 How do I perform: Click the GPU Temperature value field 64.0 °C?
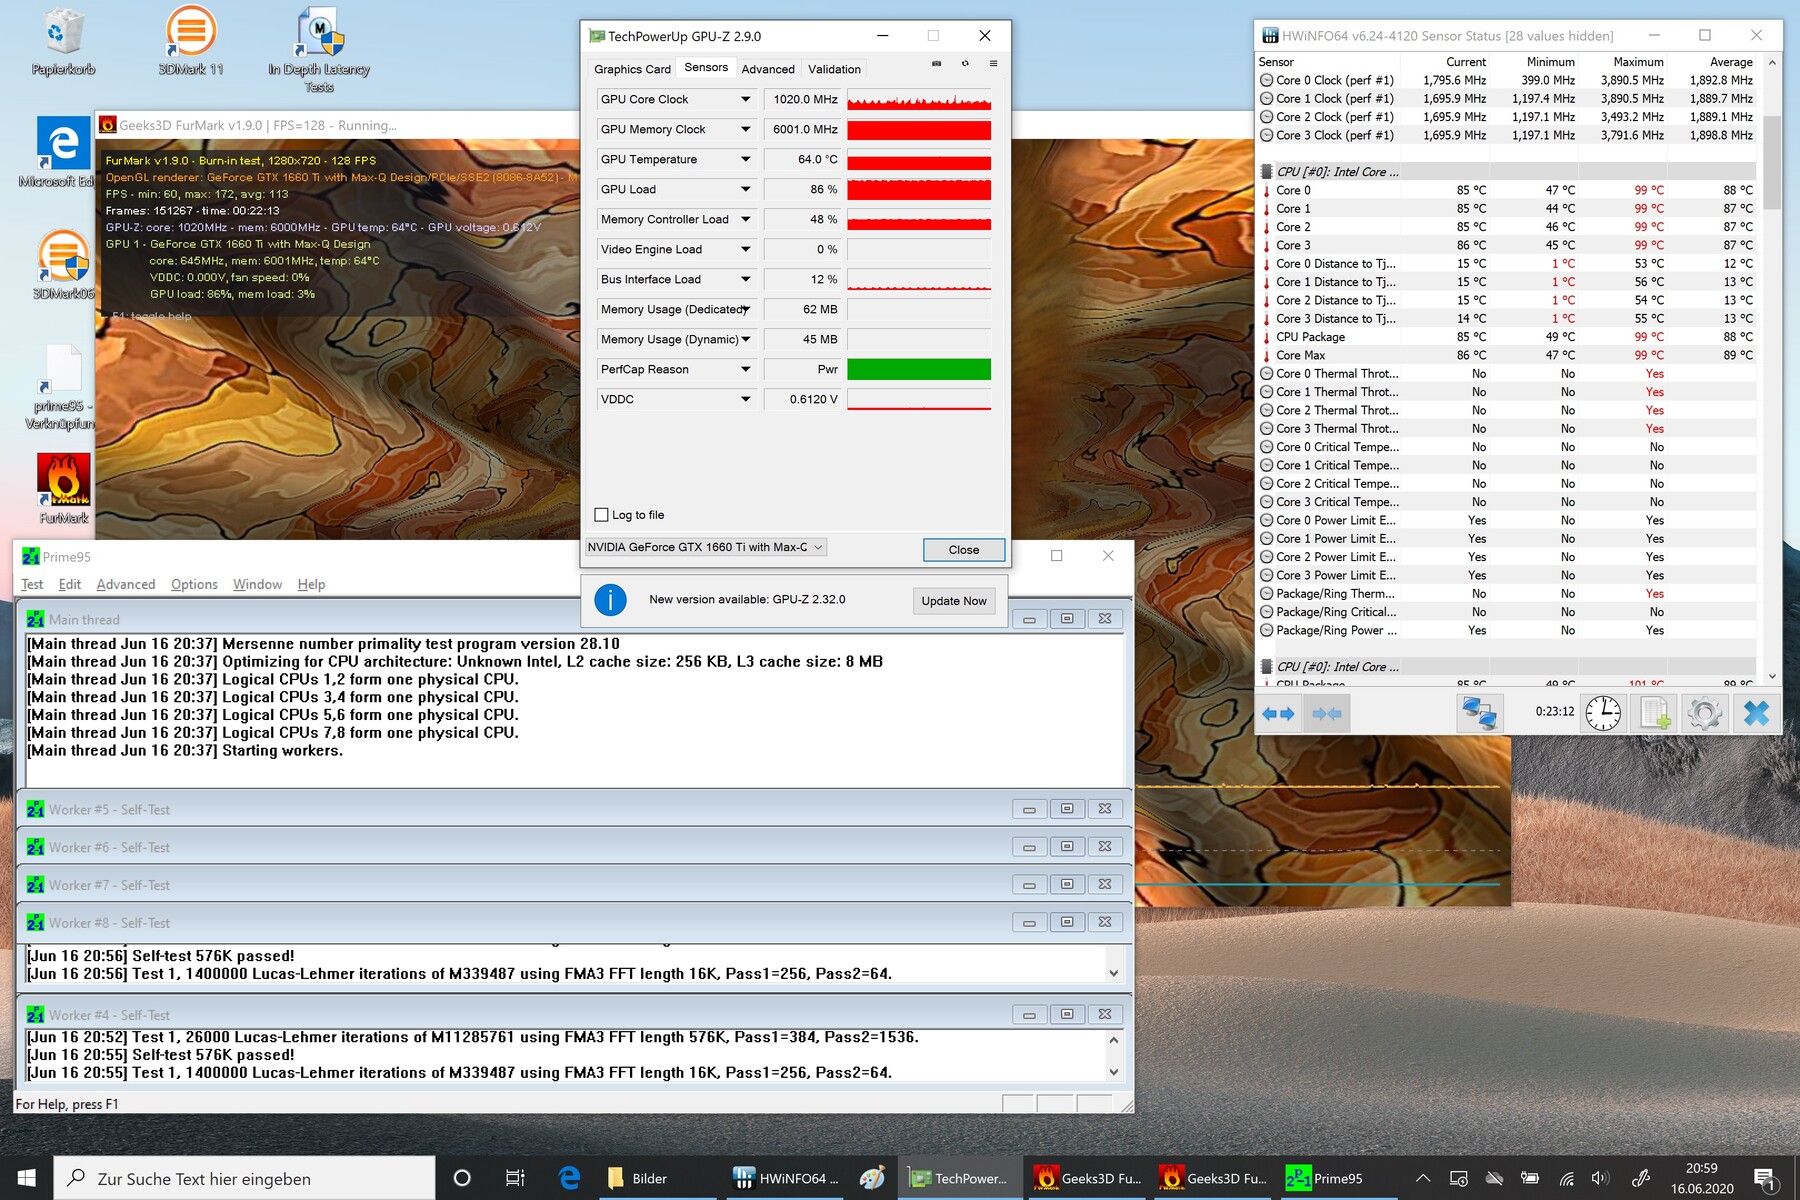(804, 159)
